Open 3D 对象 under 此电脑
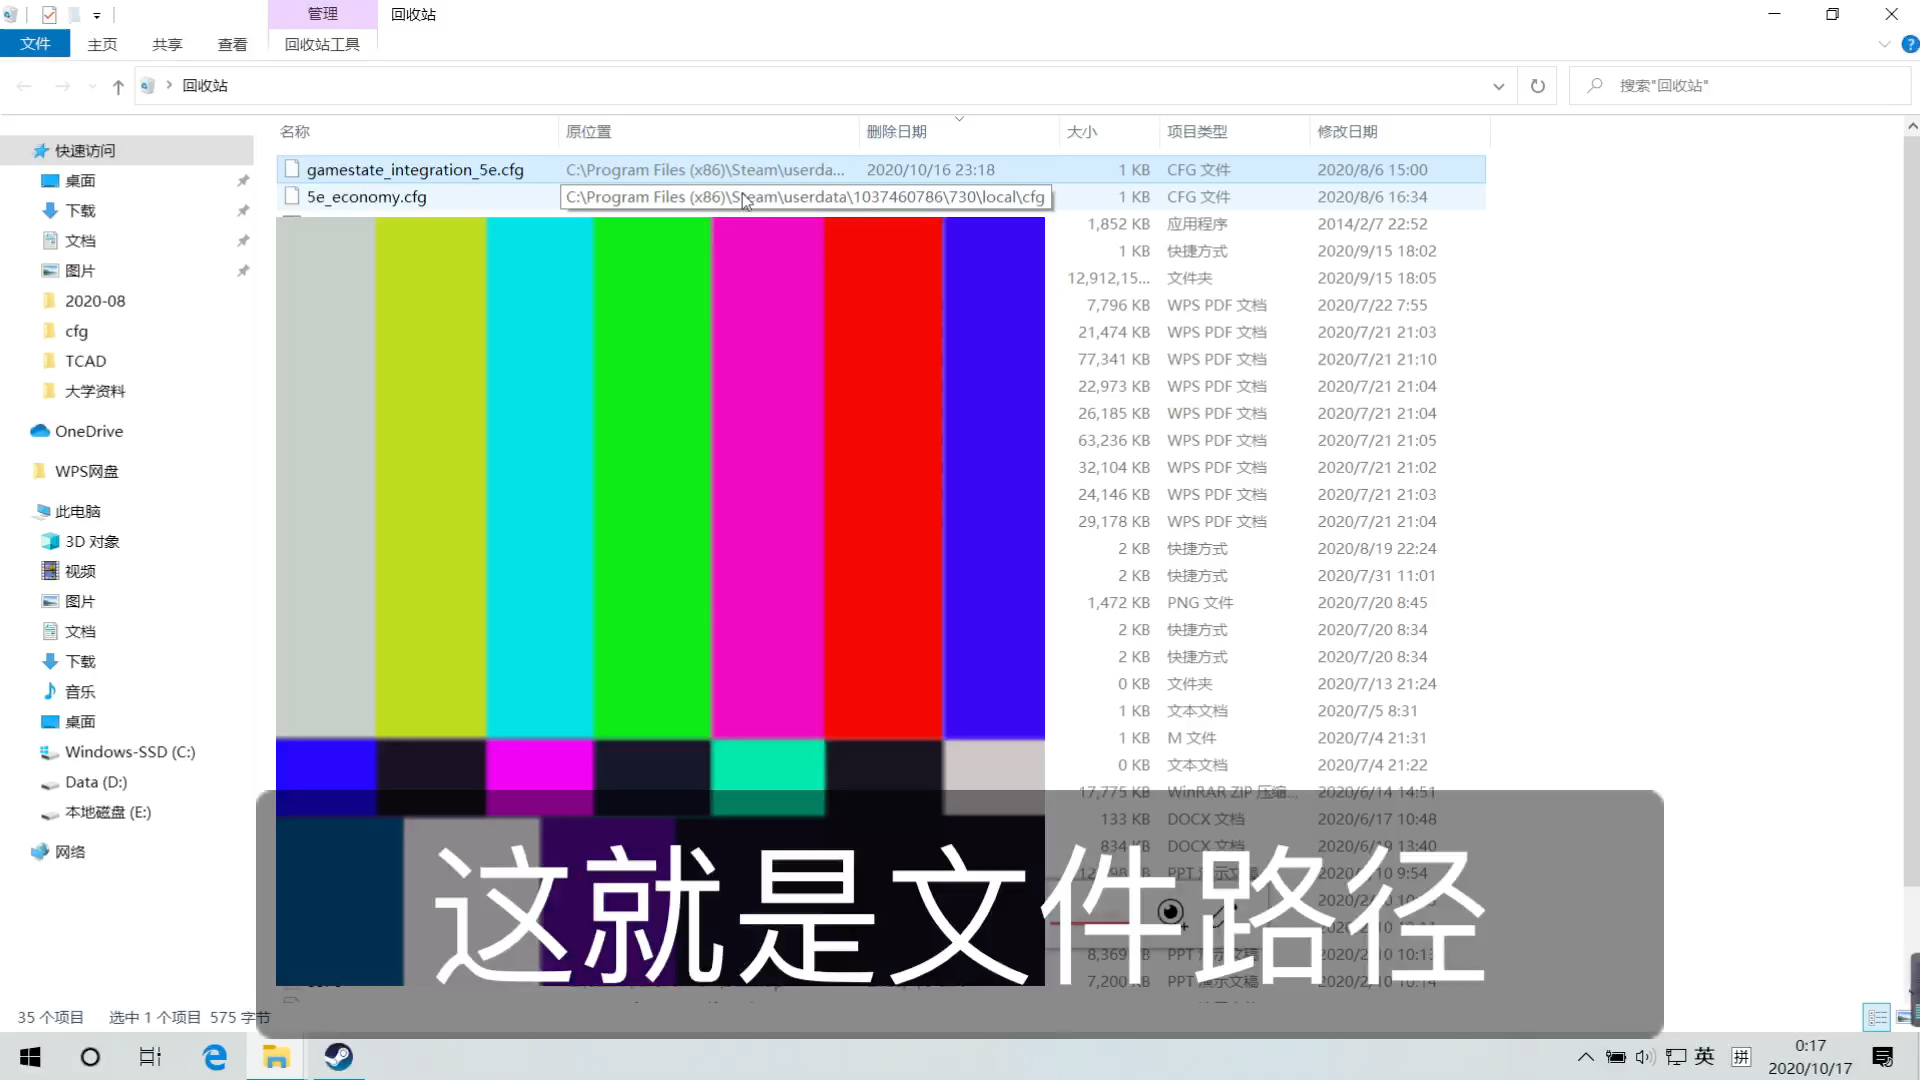 coord(92,541)
